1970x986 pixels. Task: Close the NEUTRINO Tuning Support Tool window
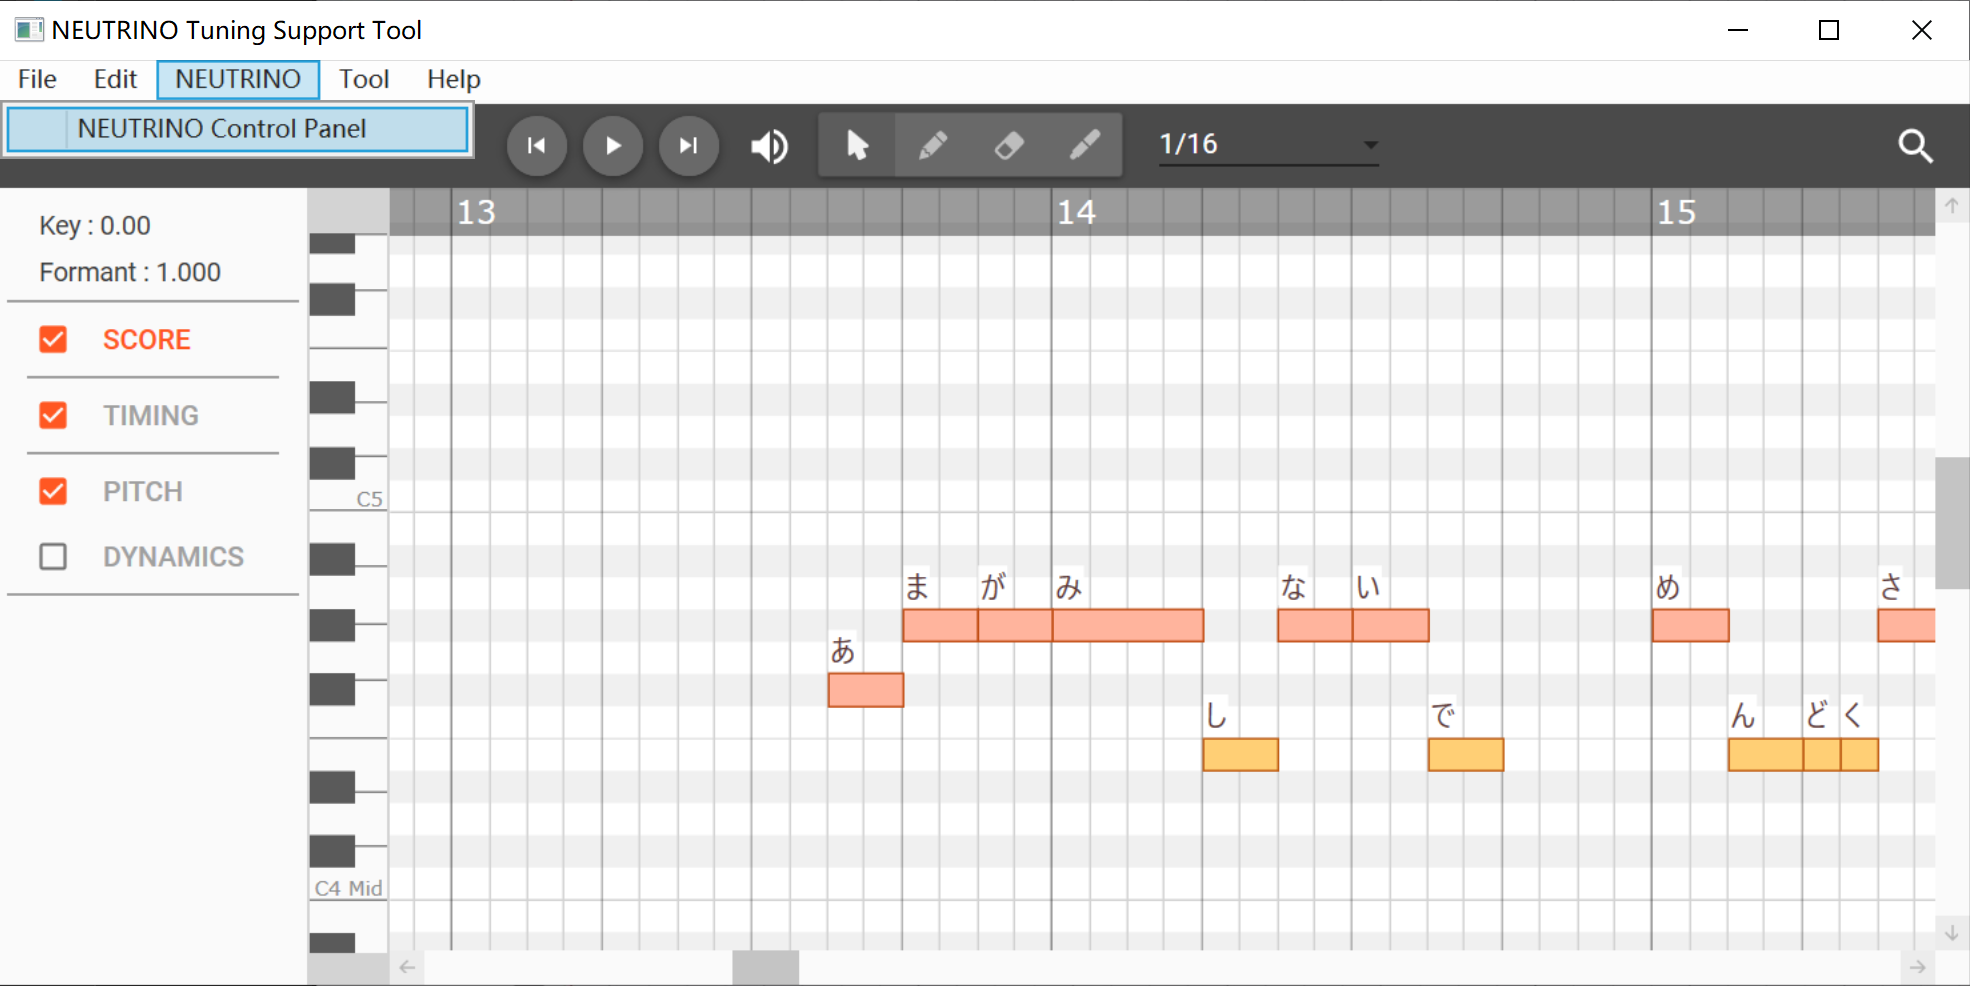click(x=1921, y=30)
